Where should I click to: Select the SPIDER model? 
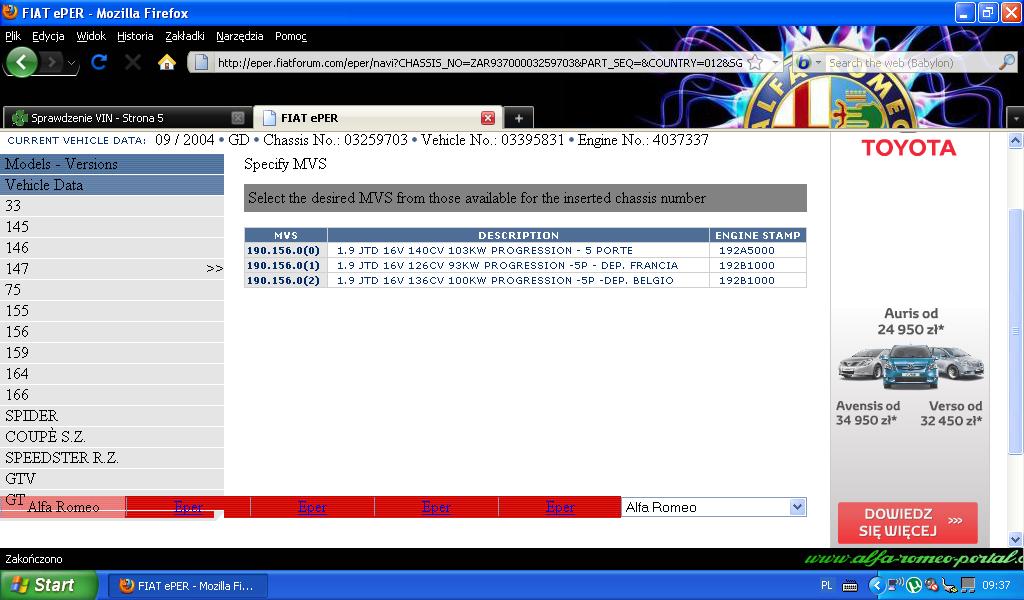112,415
